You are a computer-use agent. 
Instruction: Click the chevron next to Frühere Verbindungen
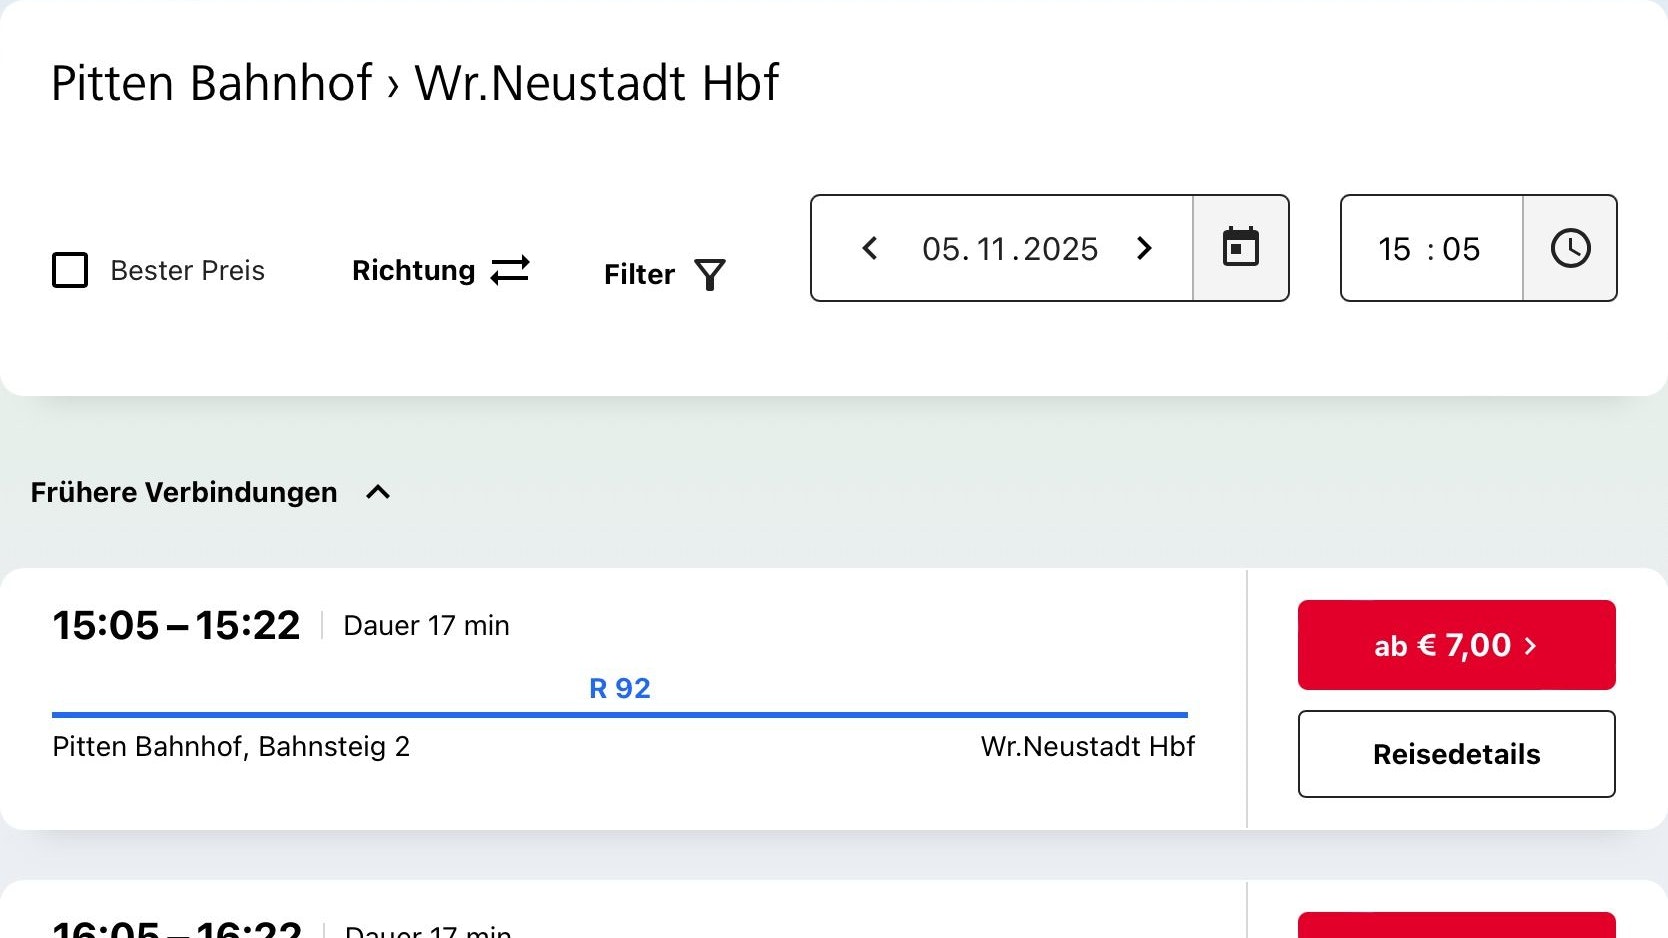pyautogui.click(x=378, y=492)
